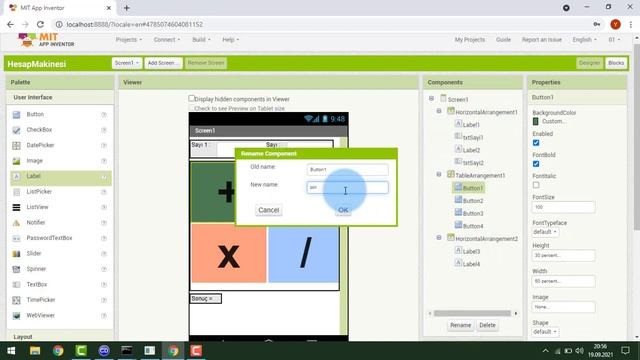Image resolution: width=640 pixels, height=360 pixels.
Task: Select the Button palette icon
Action: pyautogui.click(x=16, y=115)
